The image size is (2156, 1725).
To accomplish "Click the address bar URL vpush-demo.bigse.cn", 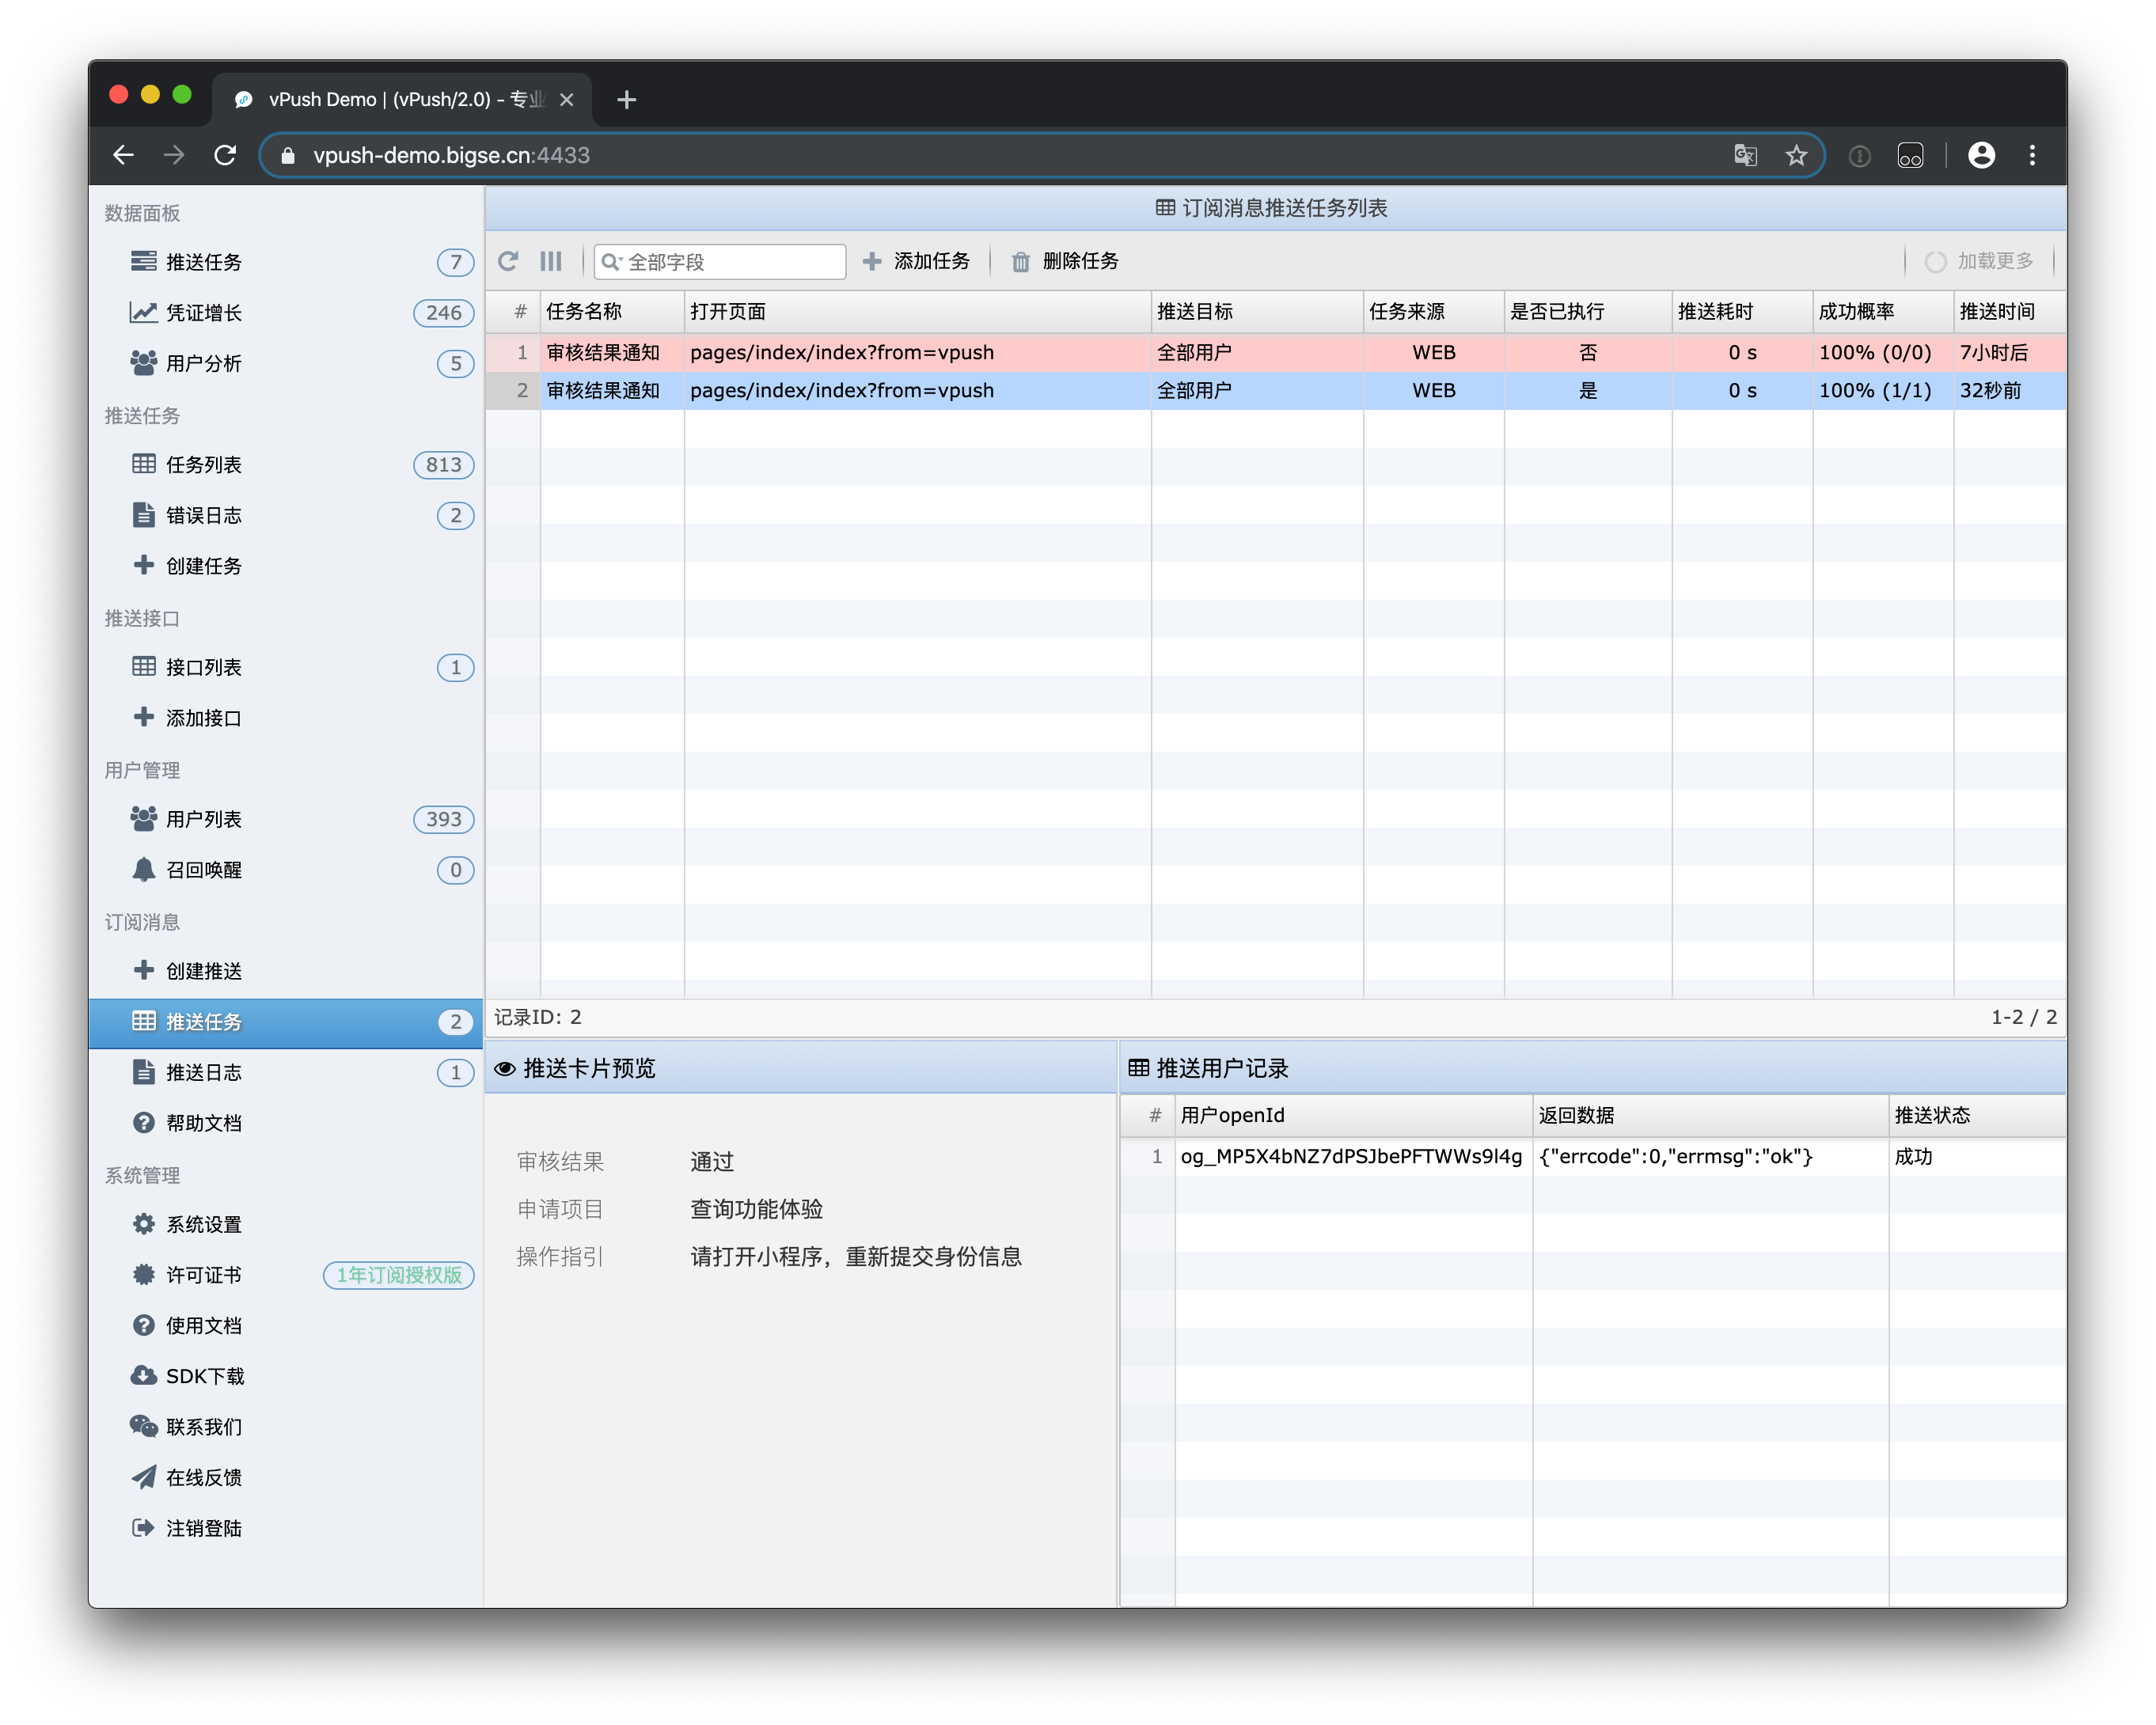I will (451, 155).
